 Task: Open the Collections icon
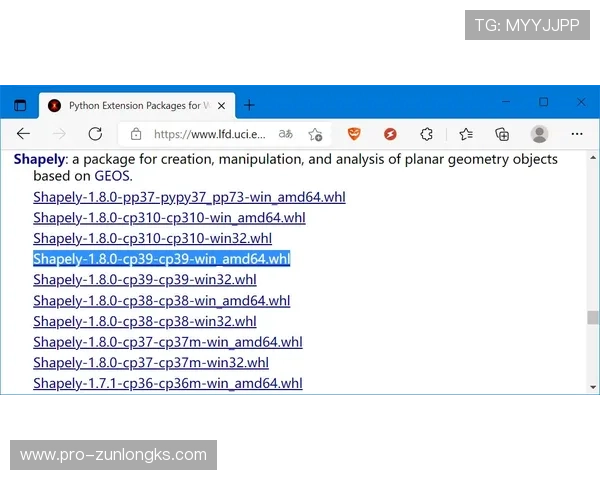tap(502, 134)
